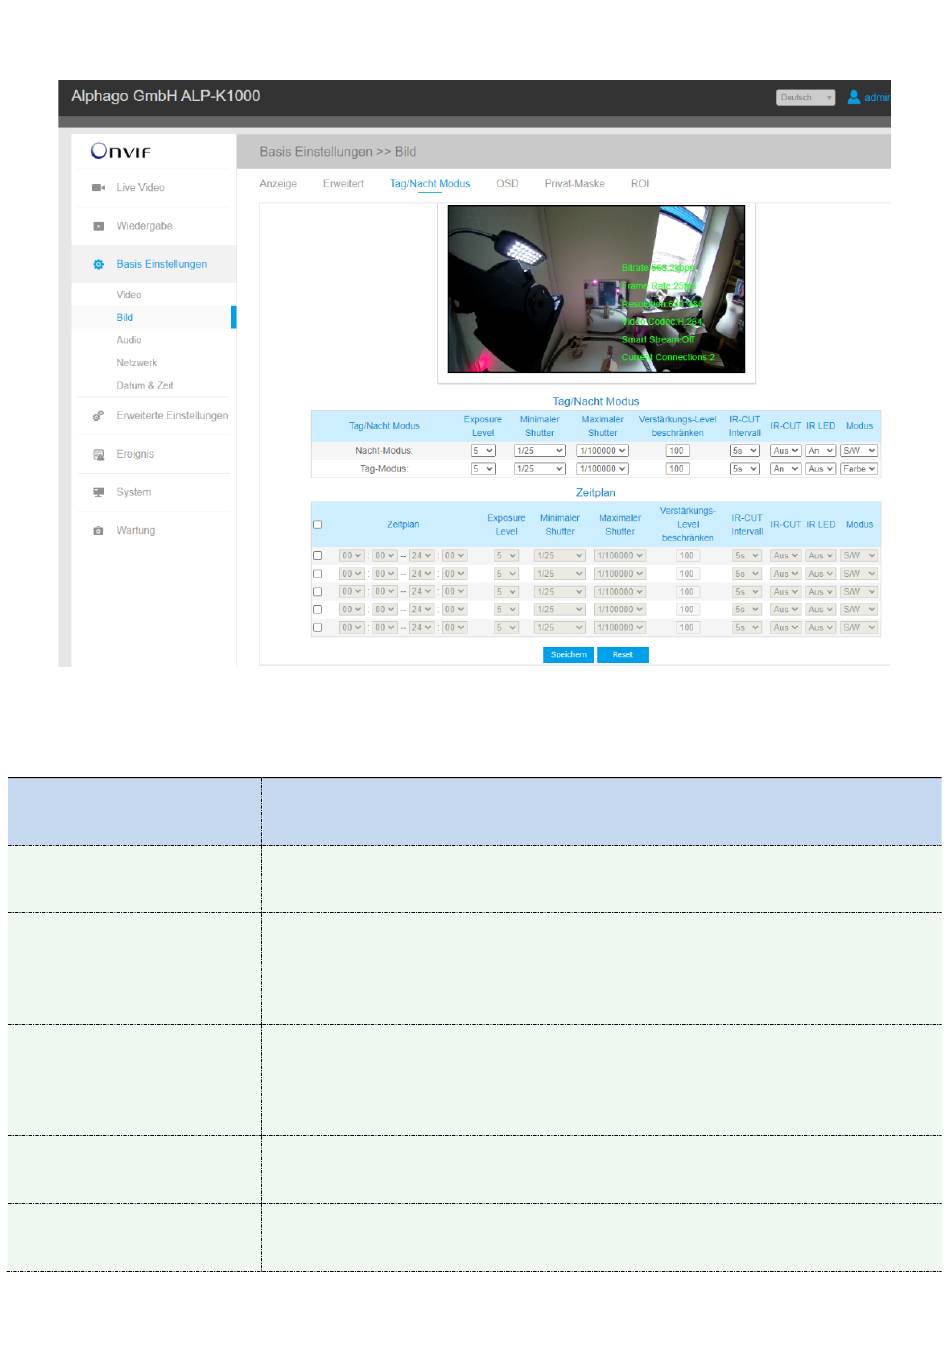This screenshot has height=1359, width=950.
Task: Open Nacht-Modus Minimaler Shutter dropdown
Action: tap(540, 451)
